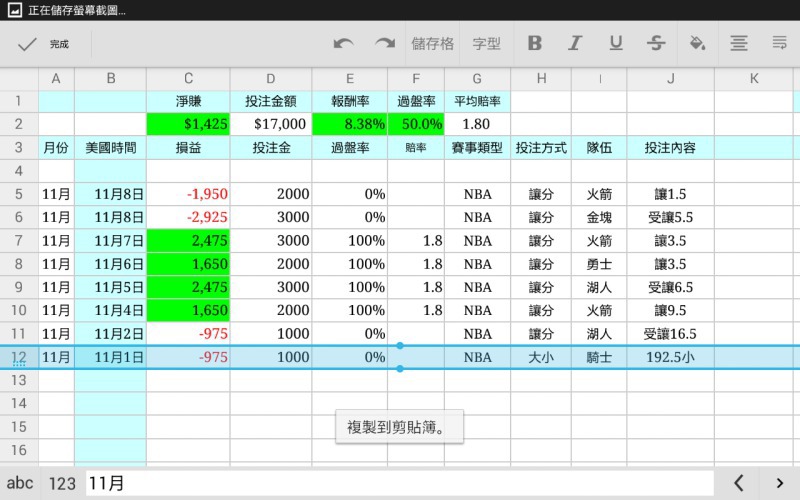Image resolution: width=800 pixels, height=500 pixels.
Task: Select the 11月7日 date cell
Action: pos(111,240)
